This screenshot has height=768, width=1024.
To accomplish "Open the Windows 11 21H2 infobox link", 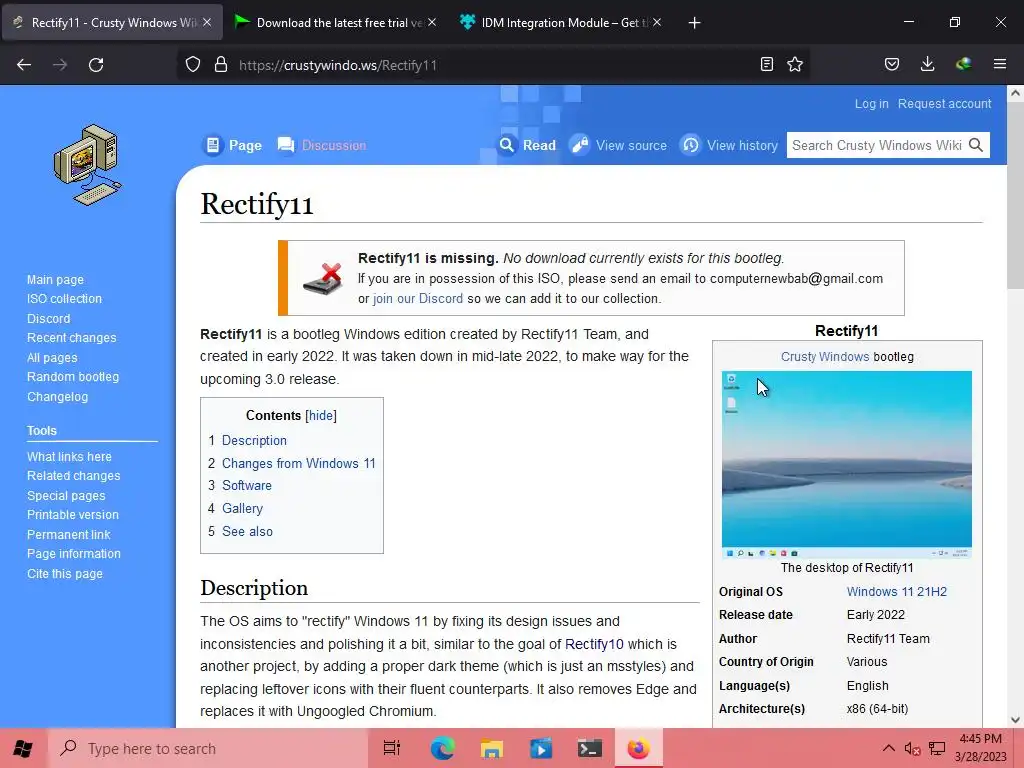I will click(897, 592).
